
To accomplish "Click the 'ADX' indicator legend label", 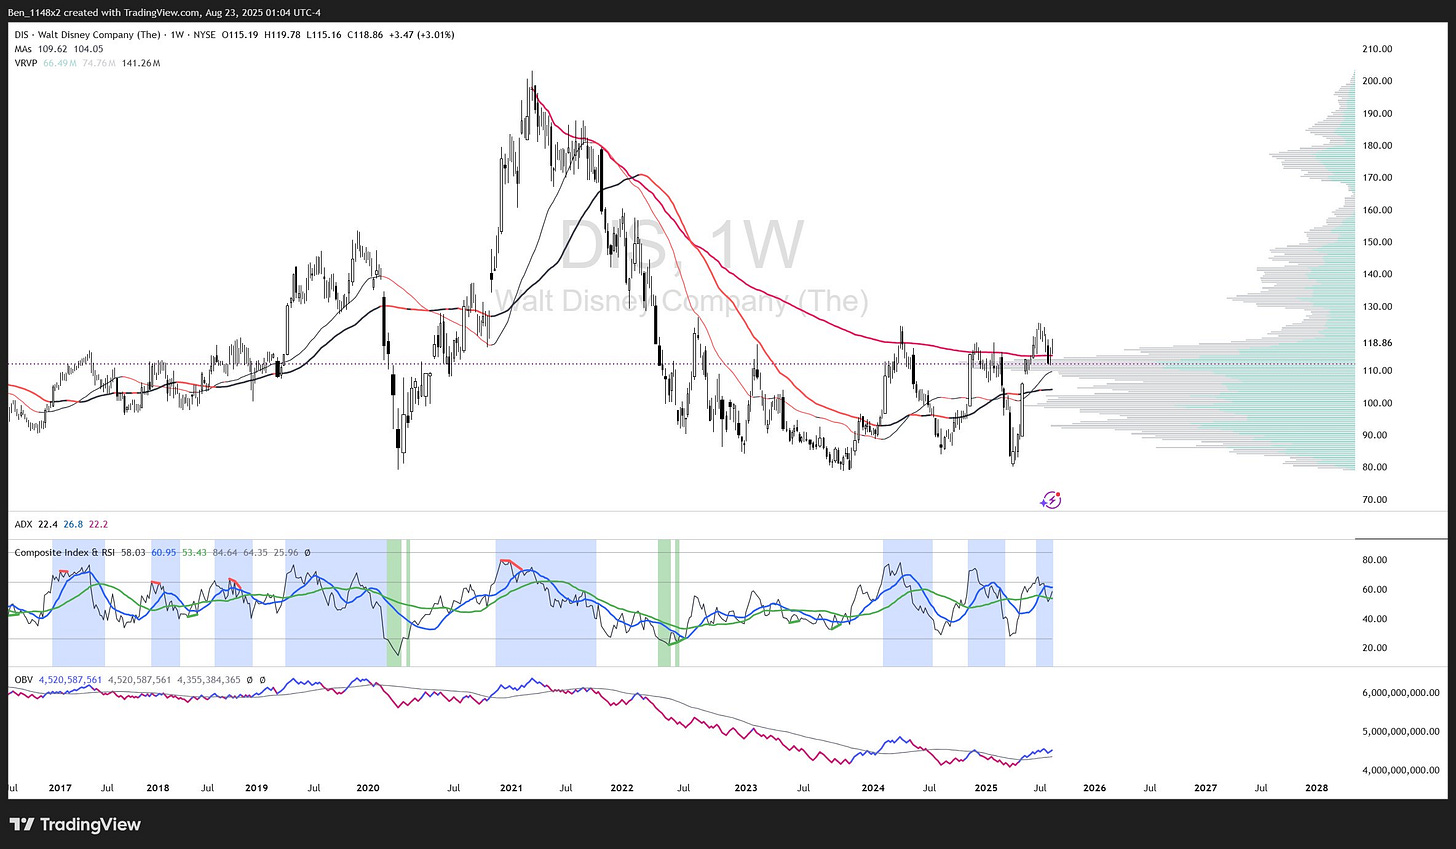I will 23,525.
